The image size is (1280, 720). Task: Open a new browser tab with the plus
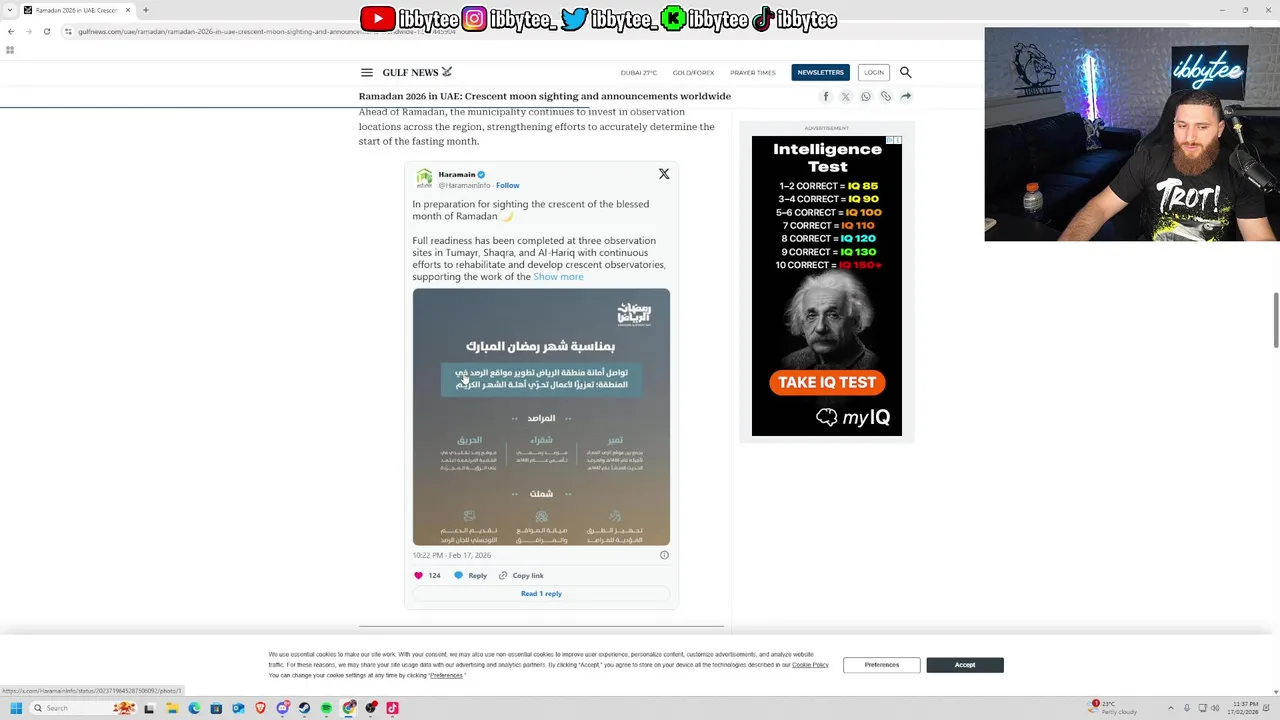(x=145, y=10)
